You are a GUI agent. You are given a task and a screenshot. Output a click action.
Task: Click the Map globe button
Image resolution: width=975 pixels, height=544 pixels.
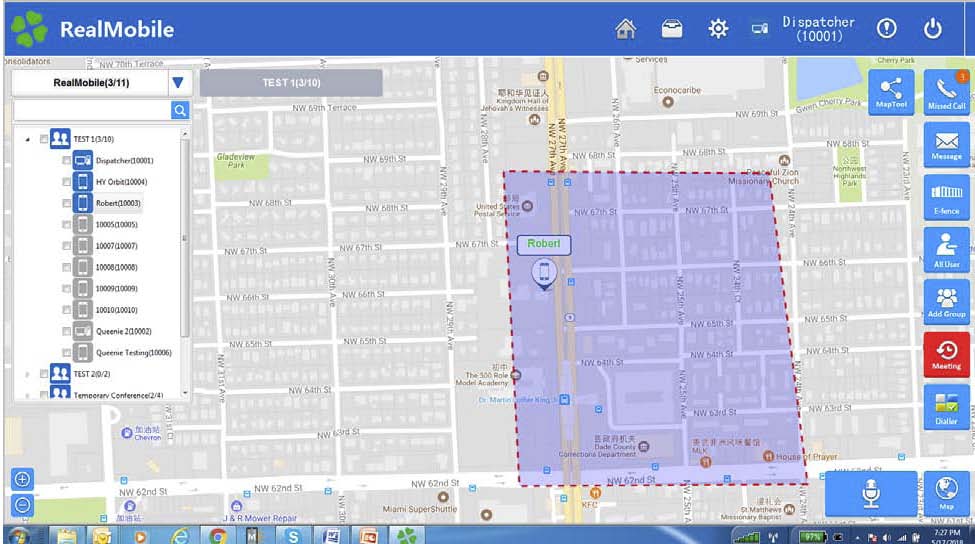click(x=946, y=494)
